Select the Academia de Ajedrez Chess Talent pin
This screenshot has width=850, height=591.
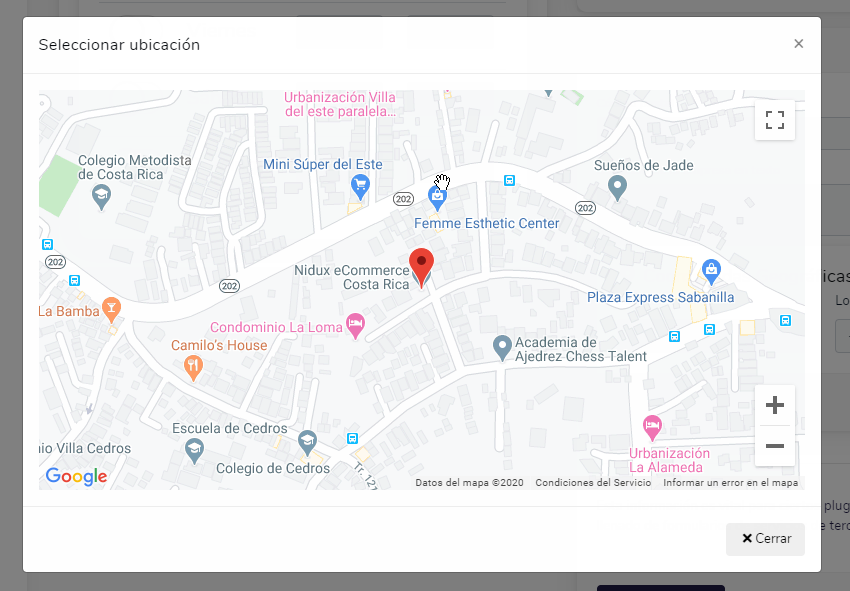click(502, 348)
